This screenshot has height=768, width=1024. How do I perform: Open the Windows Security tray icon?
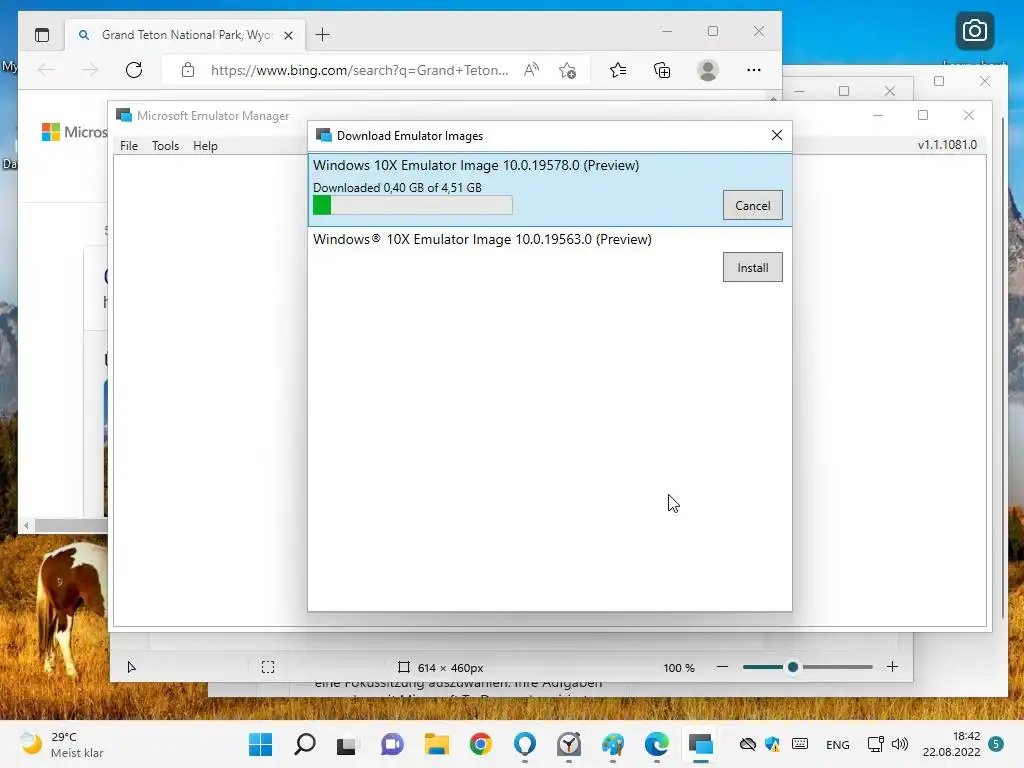pyautogui.click(x=773, y=744)
